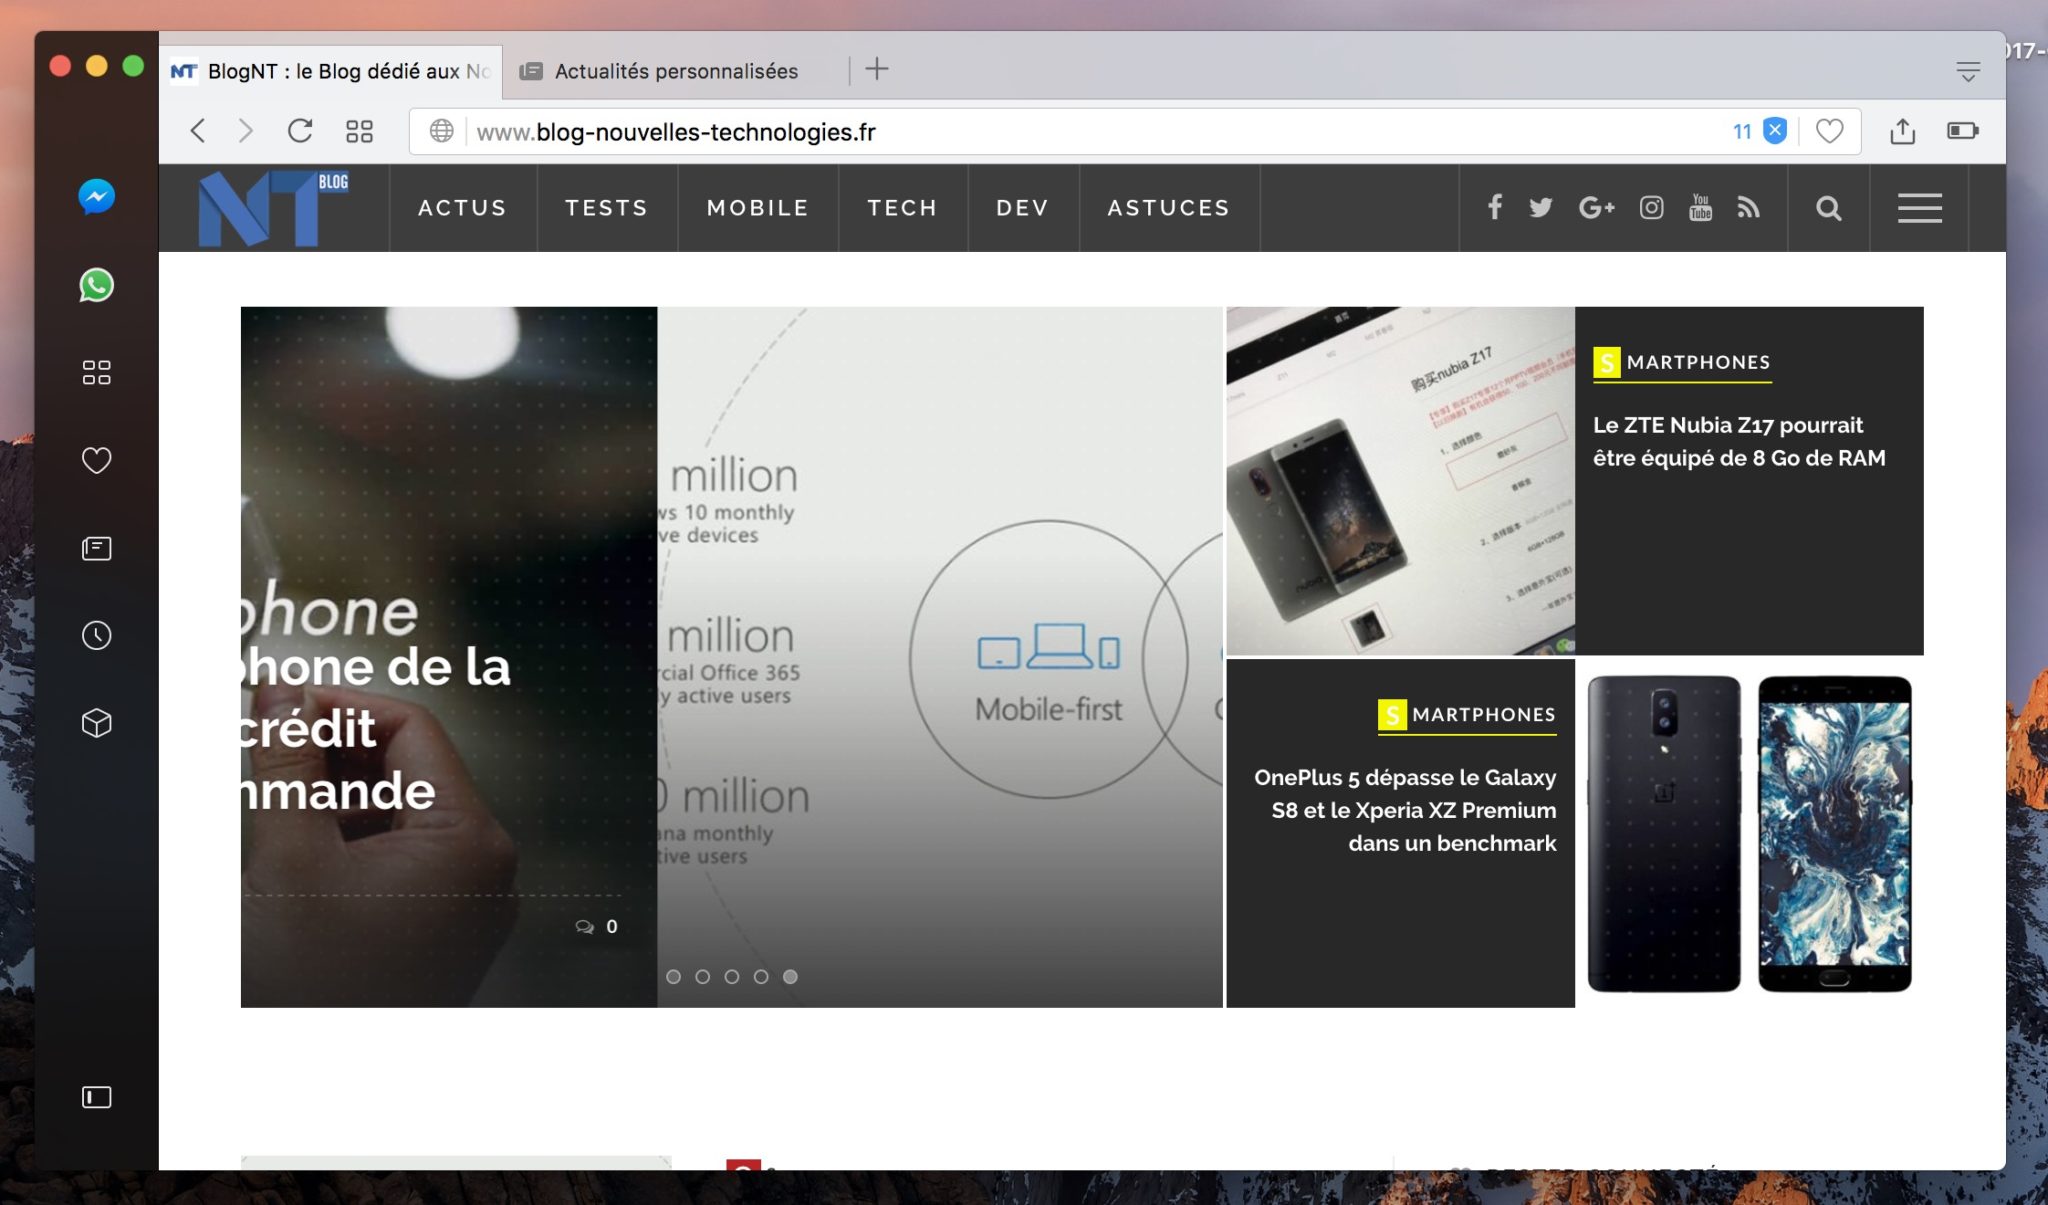Open Messenger in the sidebar
The width and height of the screenshot is (2048, 1205).
pyautogui.click(x=96, y=196)
